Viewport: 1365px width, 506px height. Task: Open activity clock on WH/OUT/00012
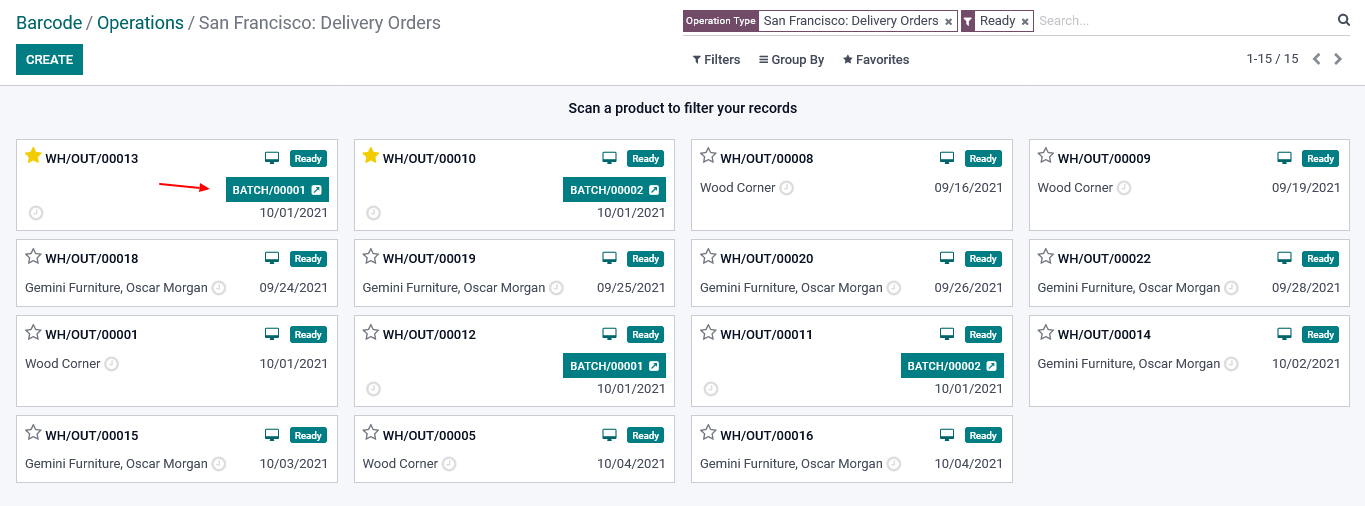tap(374, 389)
